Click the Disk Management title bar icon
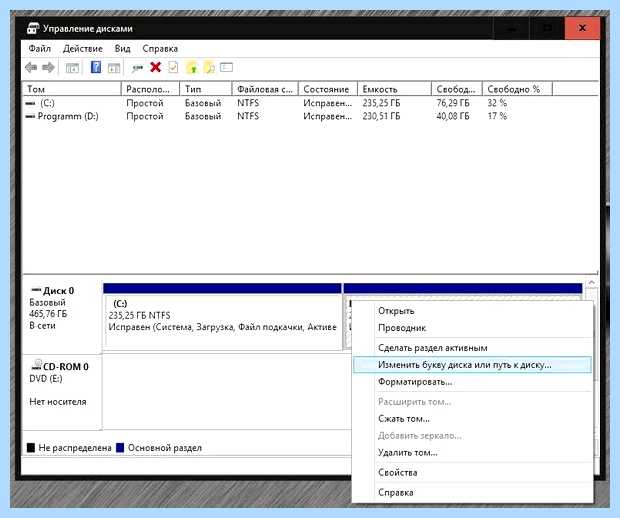 point(33,28)
